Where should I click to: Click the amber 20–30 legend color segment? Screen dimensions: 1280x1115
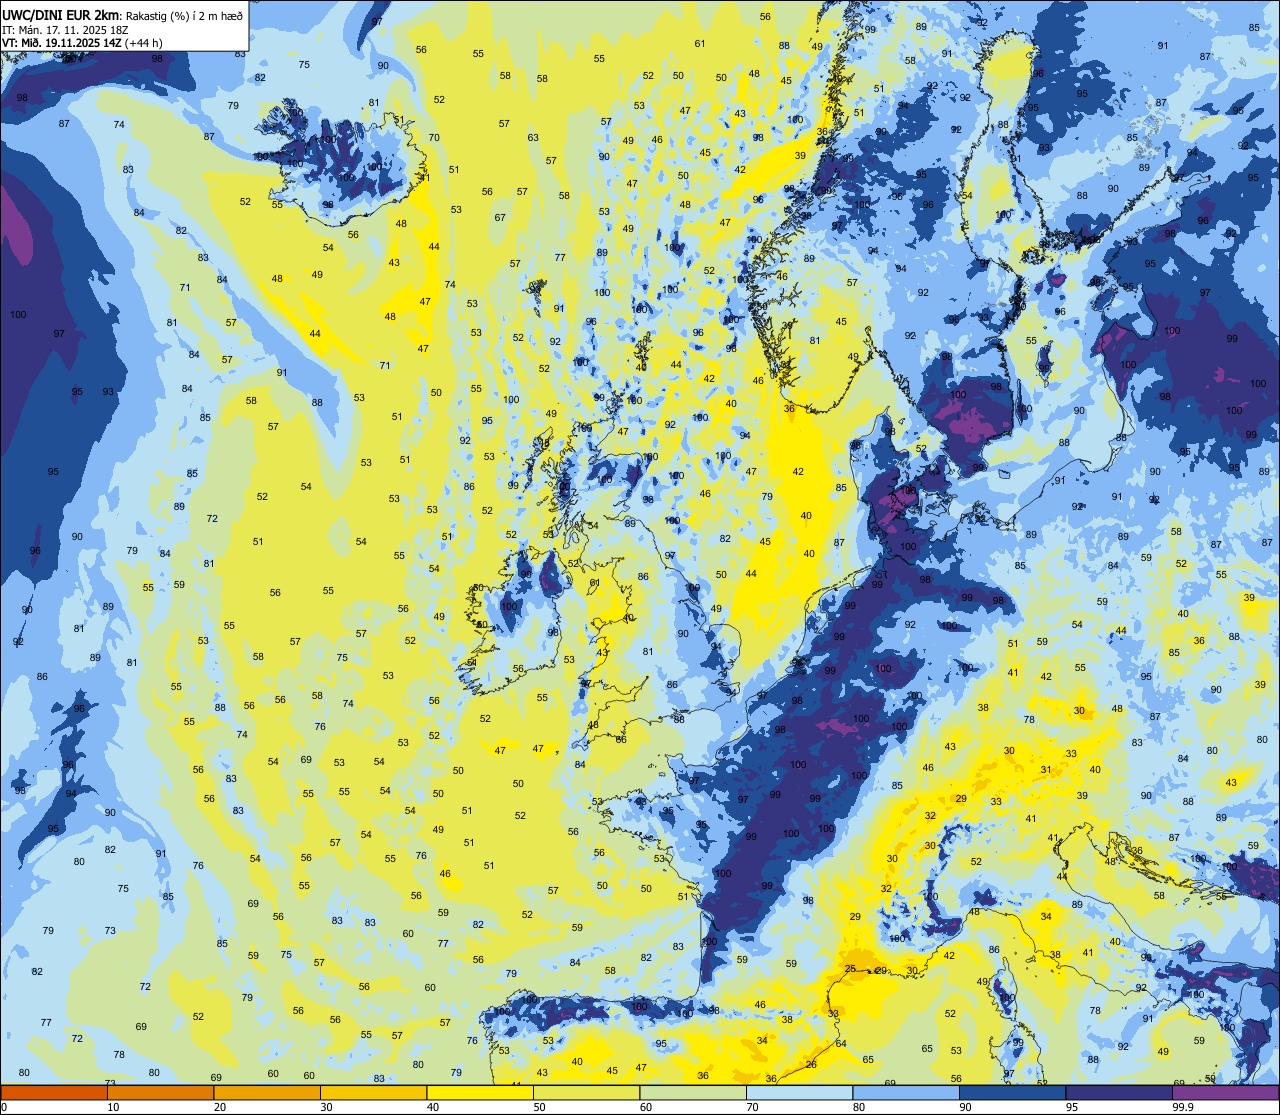click(267, 1092)
